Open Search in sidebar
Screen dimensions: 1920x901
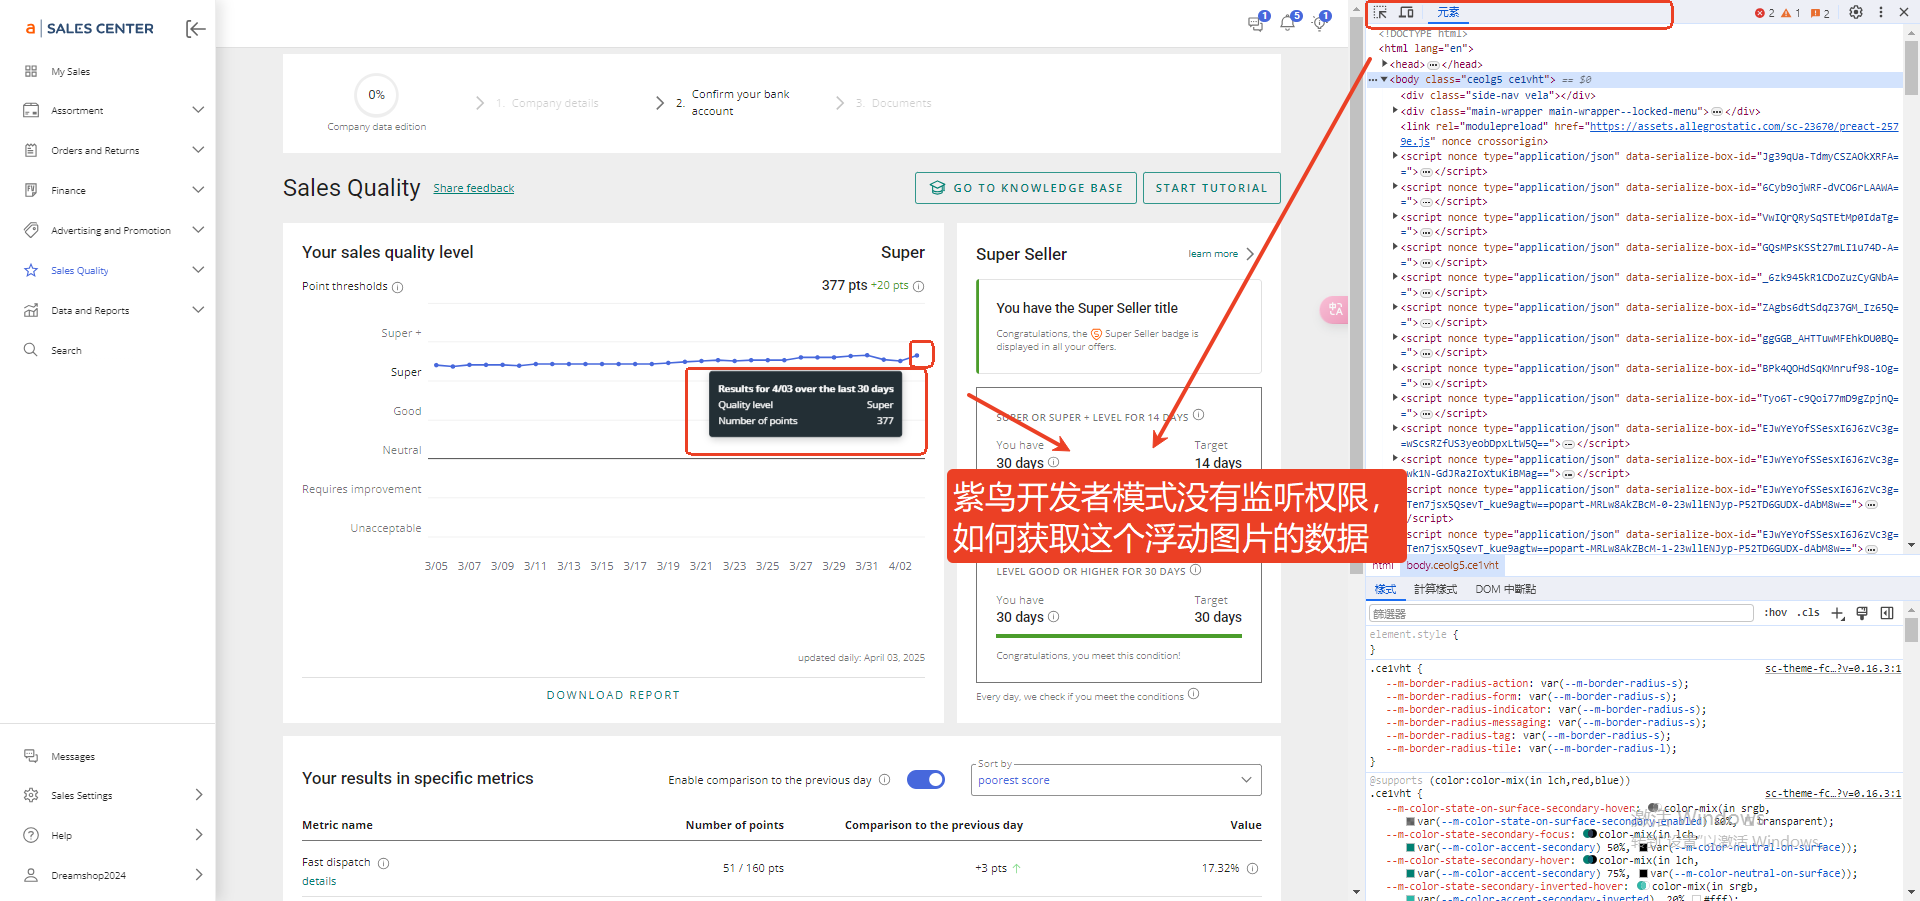point(66,351)
